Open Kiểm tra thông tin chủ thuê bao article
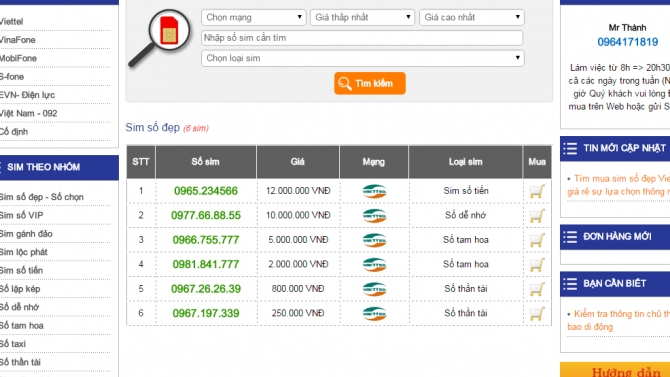Screen dimensions: 670x377 (x=618, y=320)
